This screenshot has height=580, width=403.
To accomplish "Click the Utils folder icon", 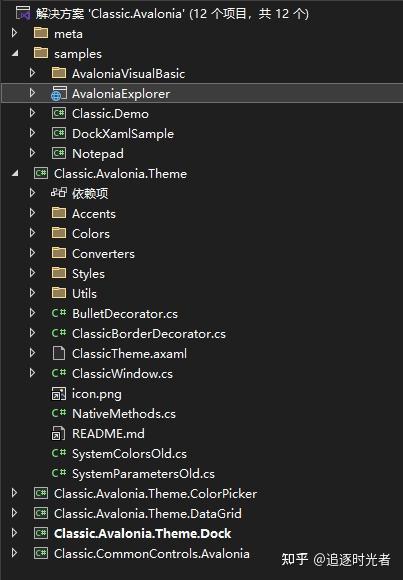I will tap(59, 293).
